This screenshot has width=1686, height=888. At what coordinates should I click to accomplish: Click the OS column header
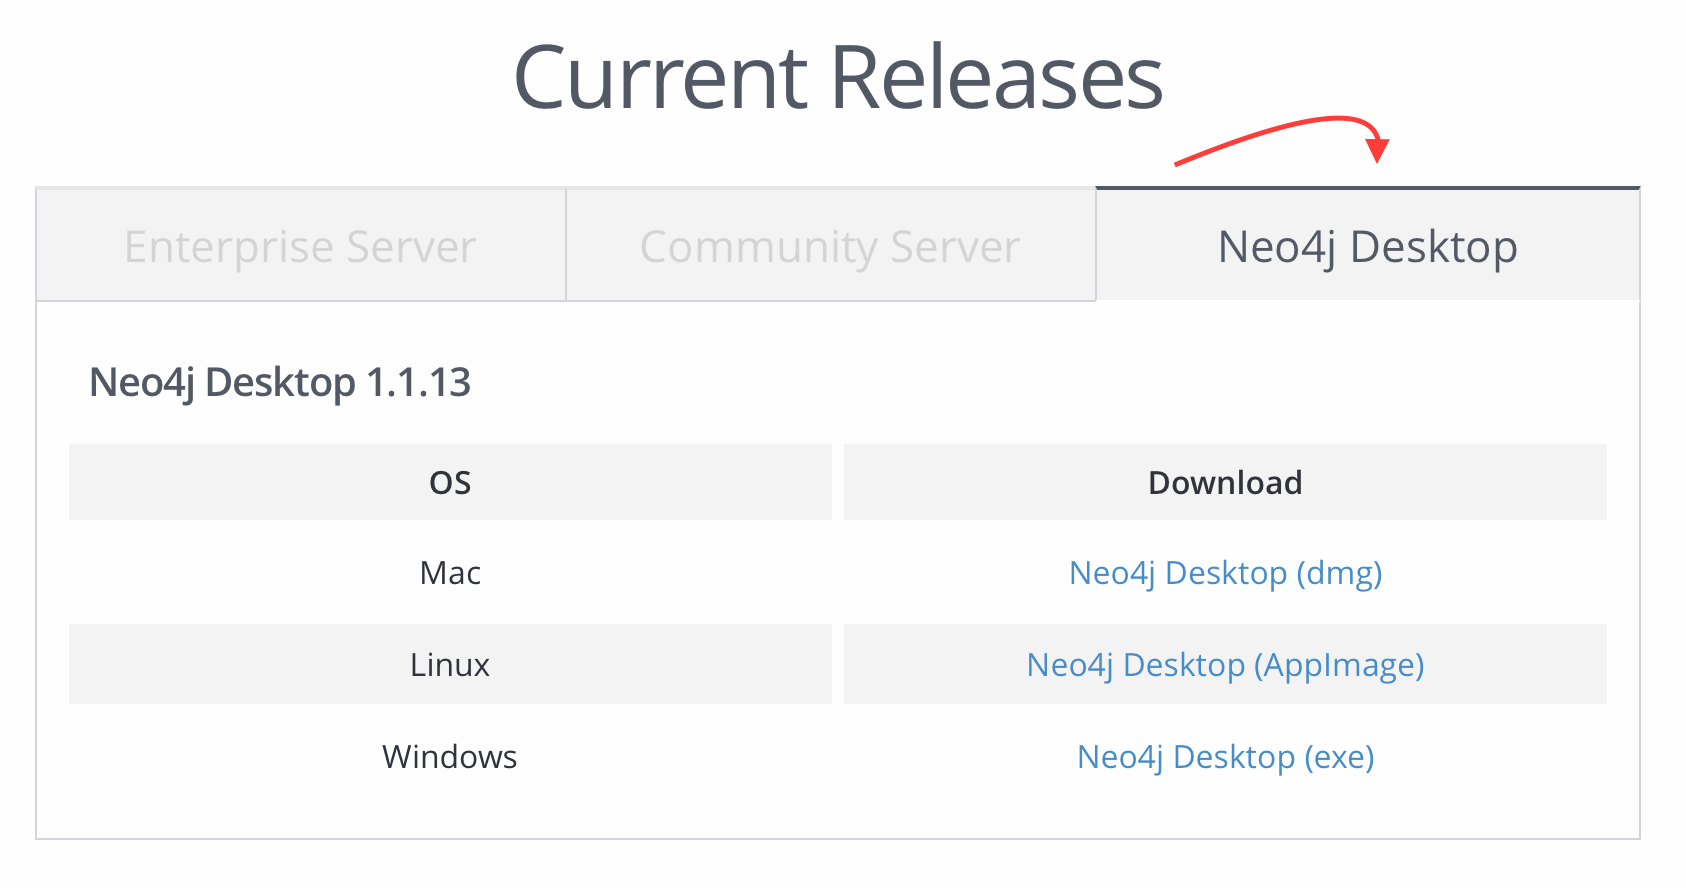450,483
